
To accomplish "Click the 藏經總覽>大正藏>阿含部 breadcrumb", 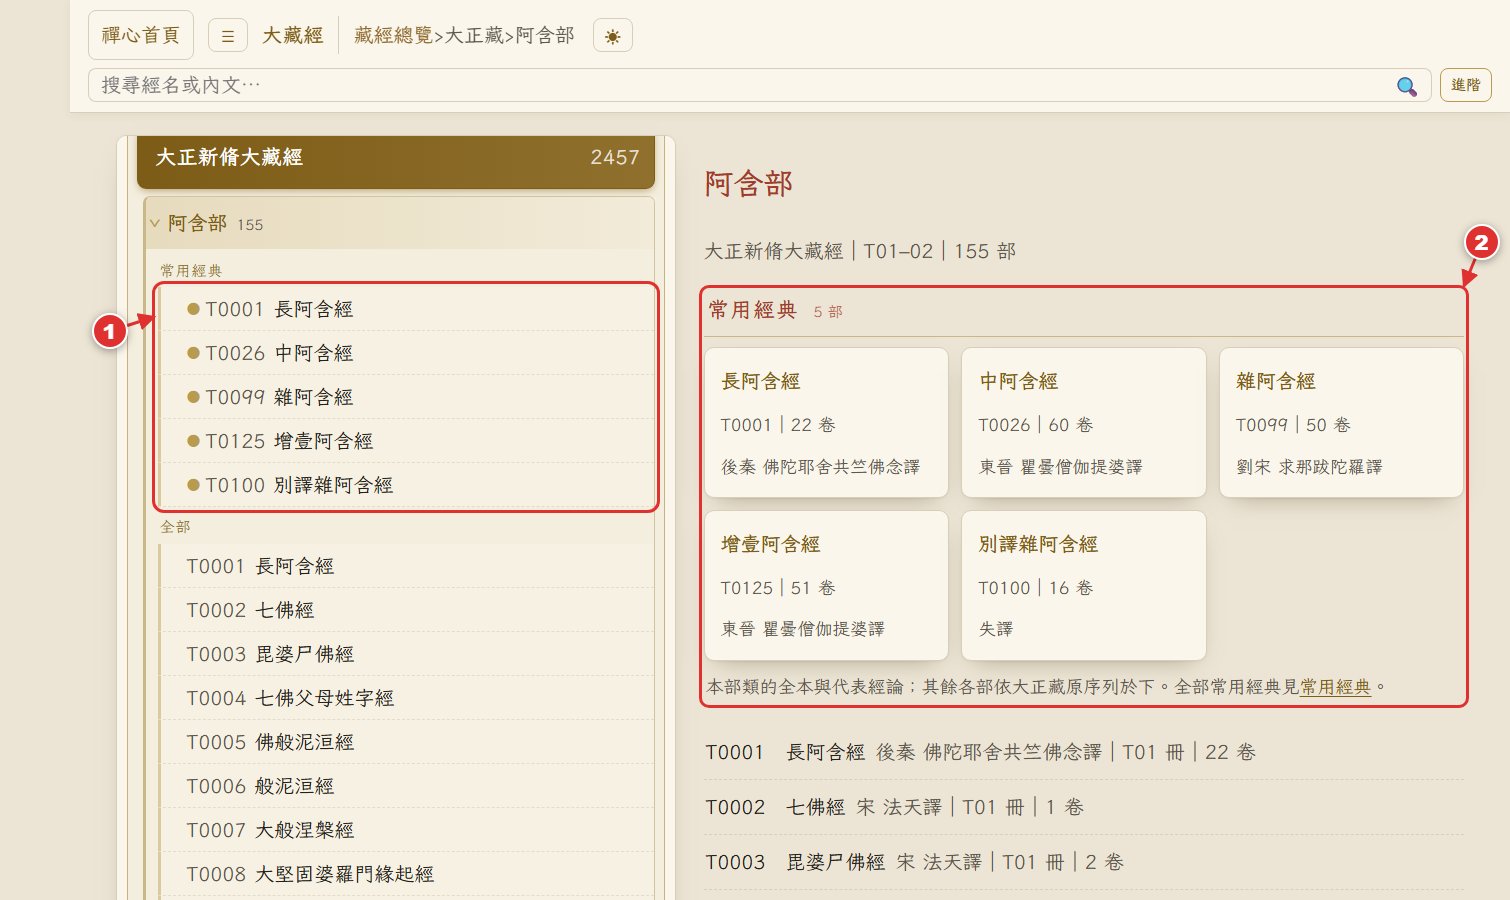I will pyautogui.click(x=464, y=36).
